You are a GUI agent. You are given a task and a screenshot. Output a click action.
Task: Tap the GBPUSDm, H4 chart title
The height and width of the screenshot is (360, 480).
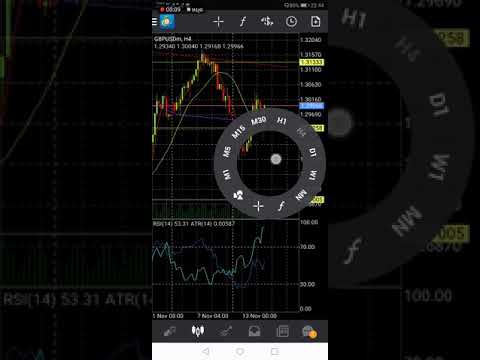(172, 39)
